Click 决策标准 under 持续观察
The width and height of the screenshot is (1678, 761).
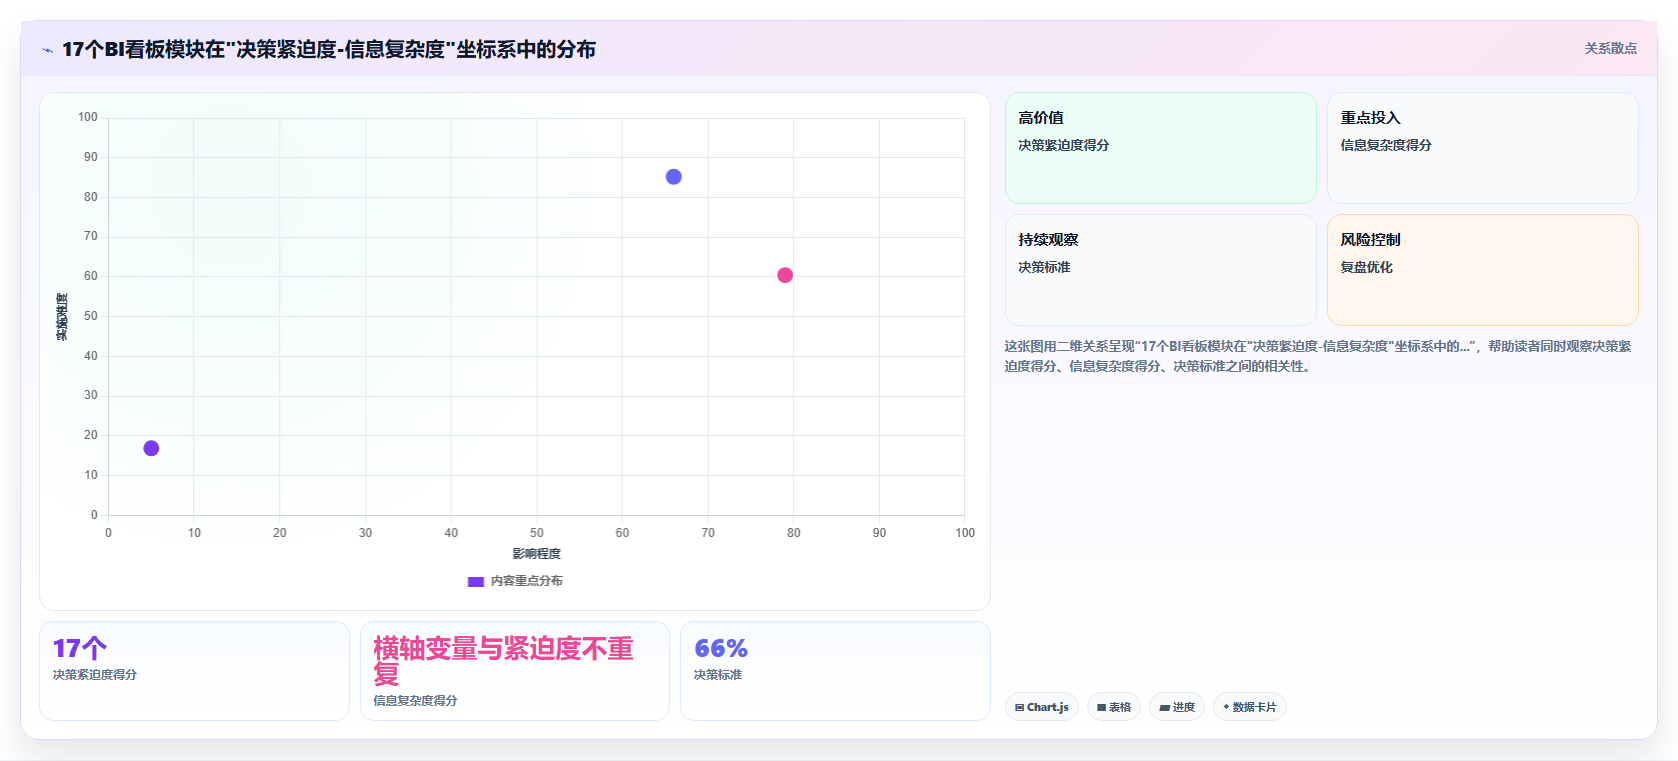click(1044, 267)
